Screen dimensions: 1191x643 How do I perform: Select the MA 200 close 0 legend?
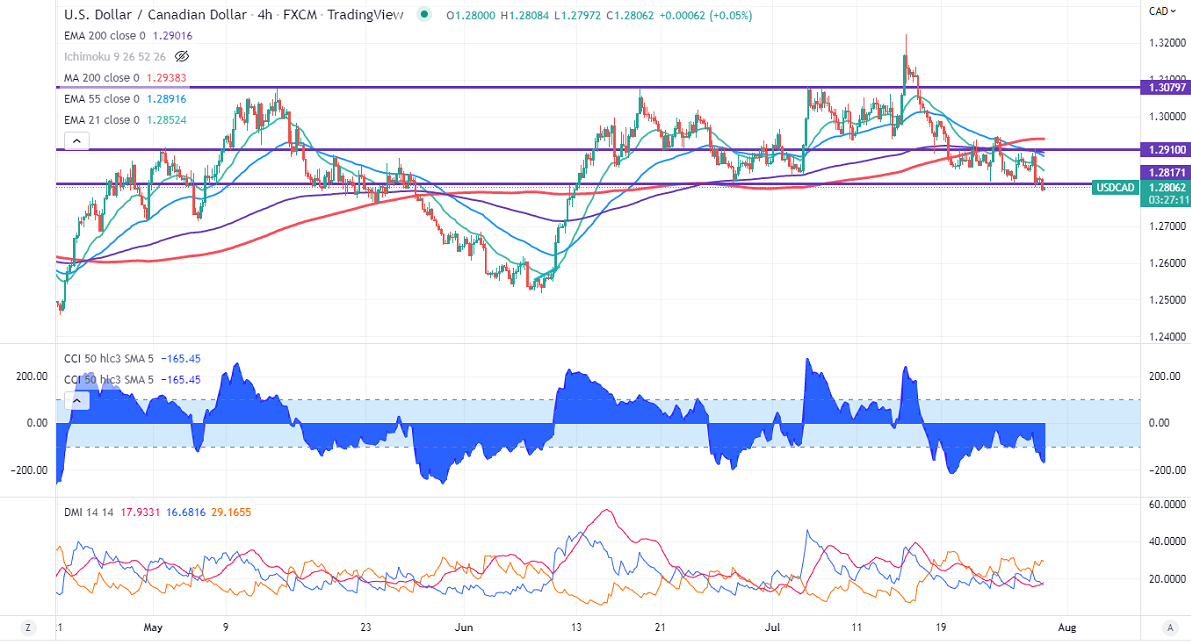102,77
